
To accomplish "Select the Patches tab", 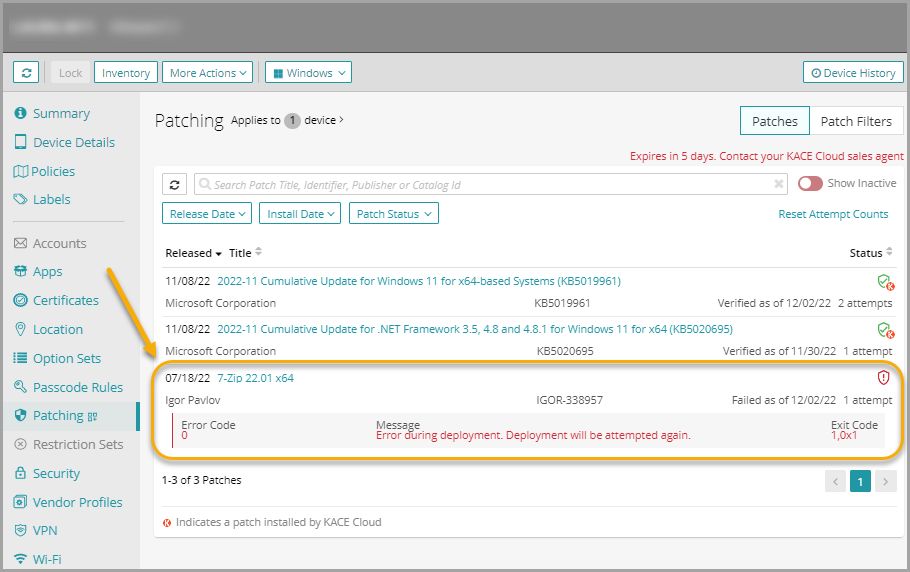I will tap(774, 121).
